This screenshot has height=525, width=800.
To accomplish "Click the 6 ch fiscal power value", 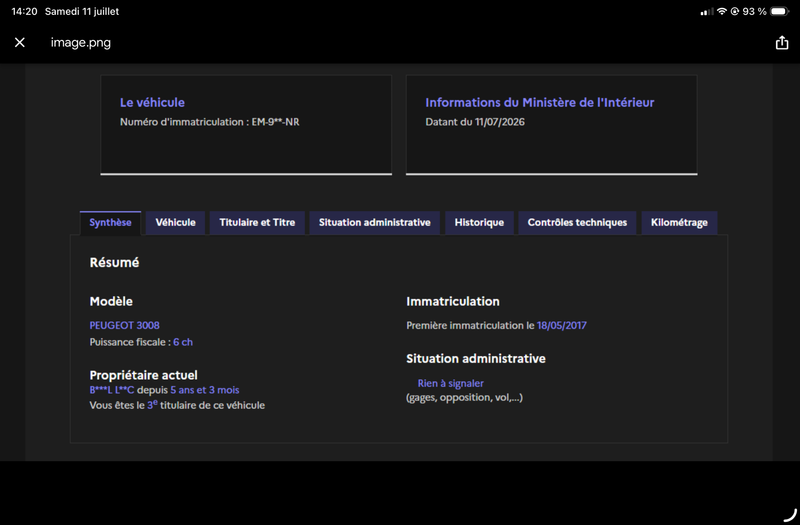I will coord(183,342).
